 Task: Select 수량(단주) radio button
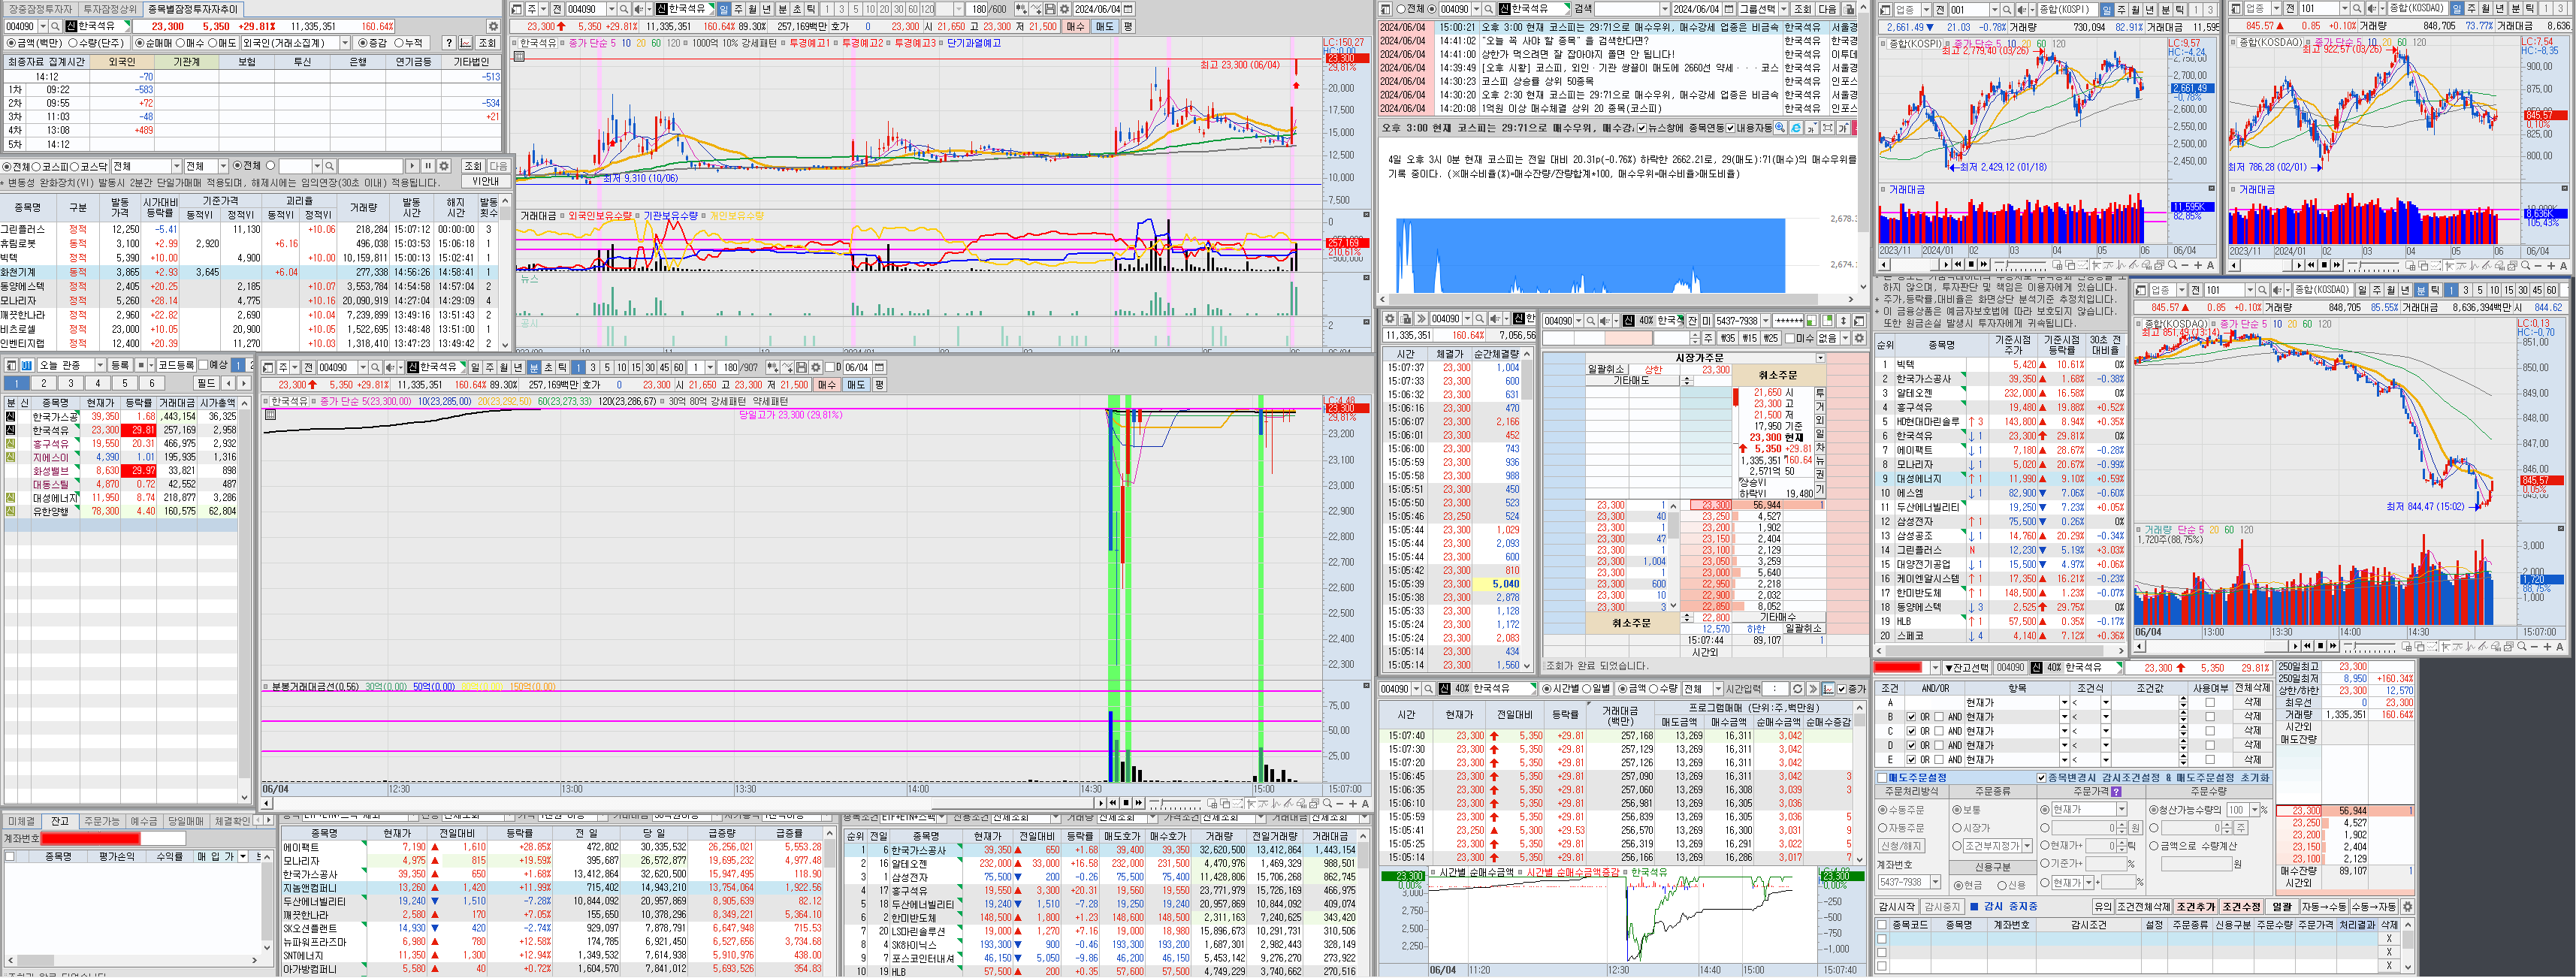pos(74,43)
